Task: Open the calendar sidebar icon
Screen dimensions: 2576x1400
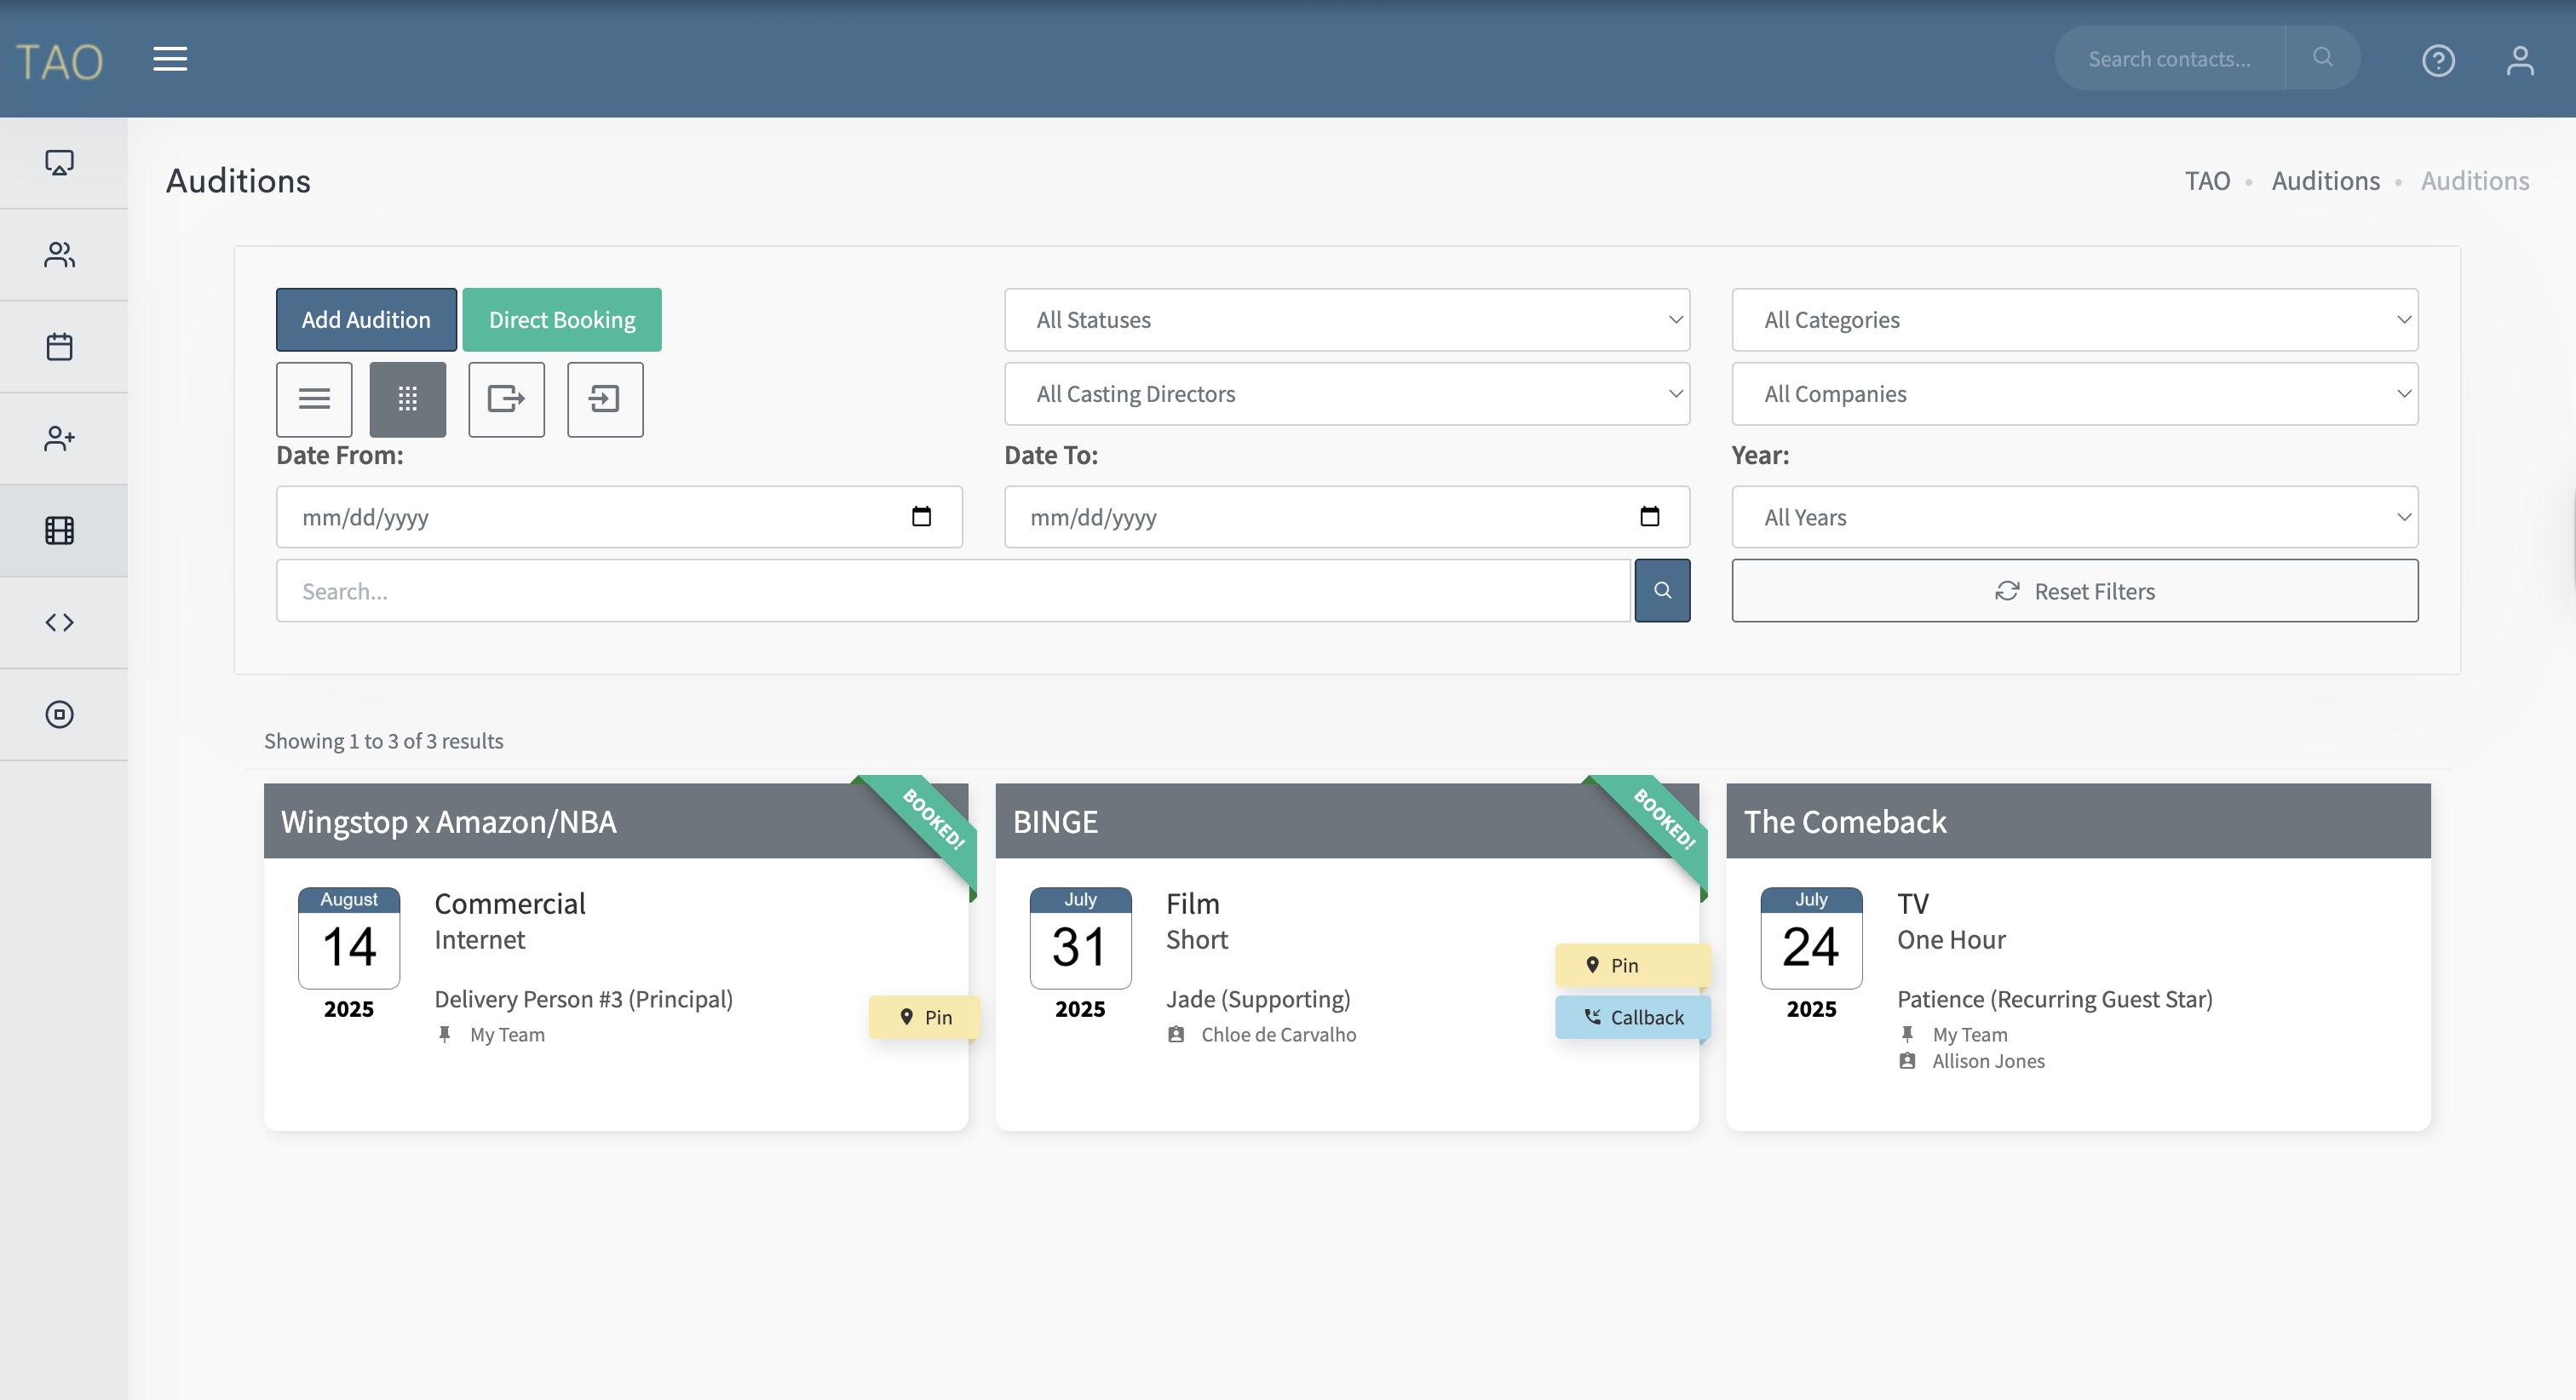Action: click(x=60, y=347)
